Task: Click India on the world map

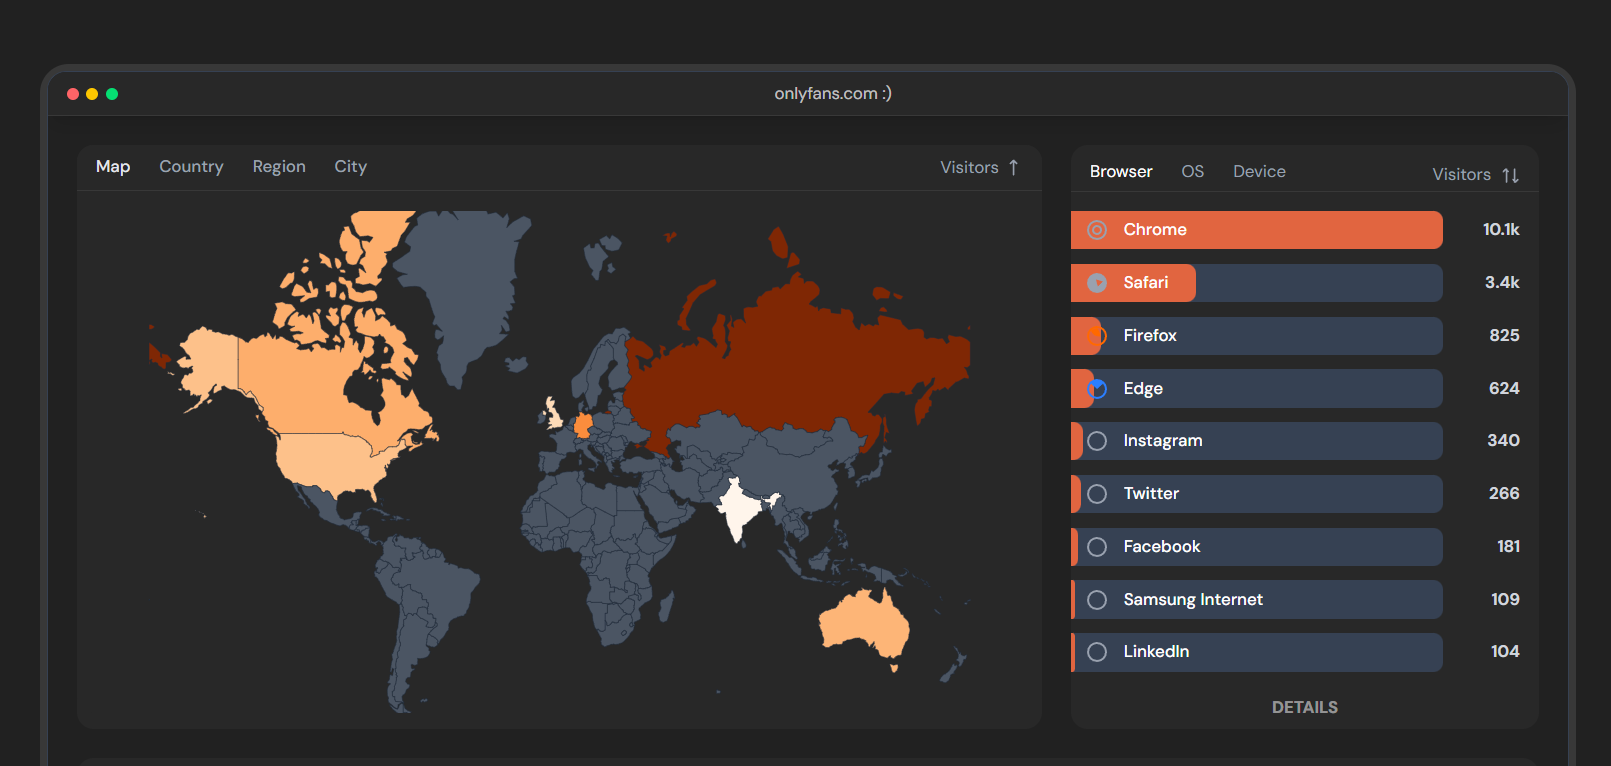Action: (x=740, y=508)
